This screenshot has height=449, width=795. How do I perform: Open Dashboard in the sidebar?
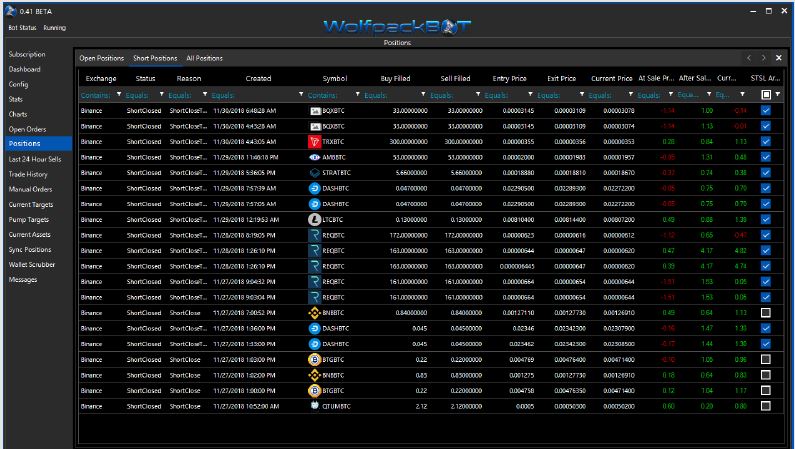coord(24,69)
